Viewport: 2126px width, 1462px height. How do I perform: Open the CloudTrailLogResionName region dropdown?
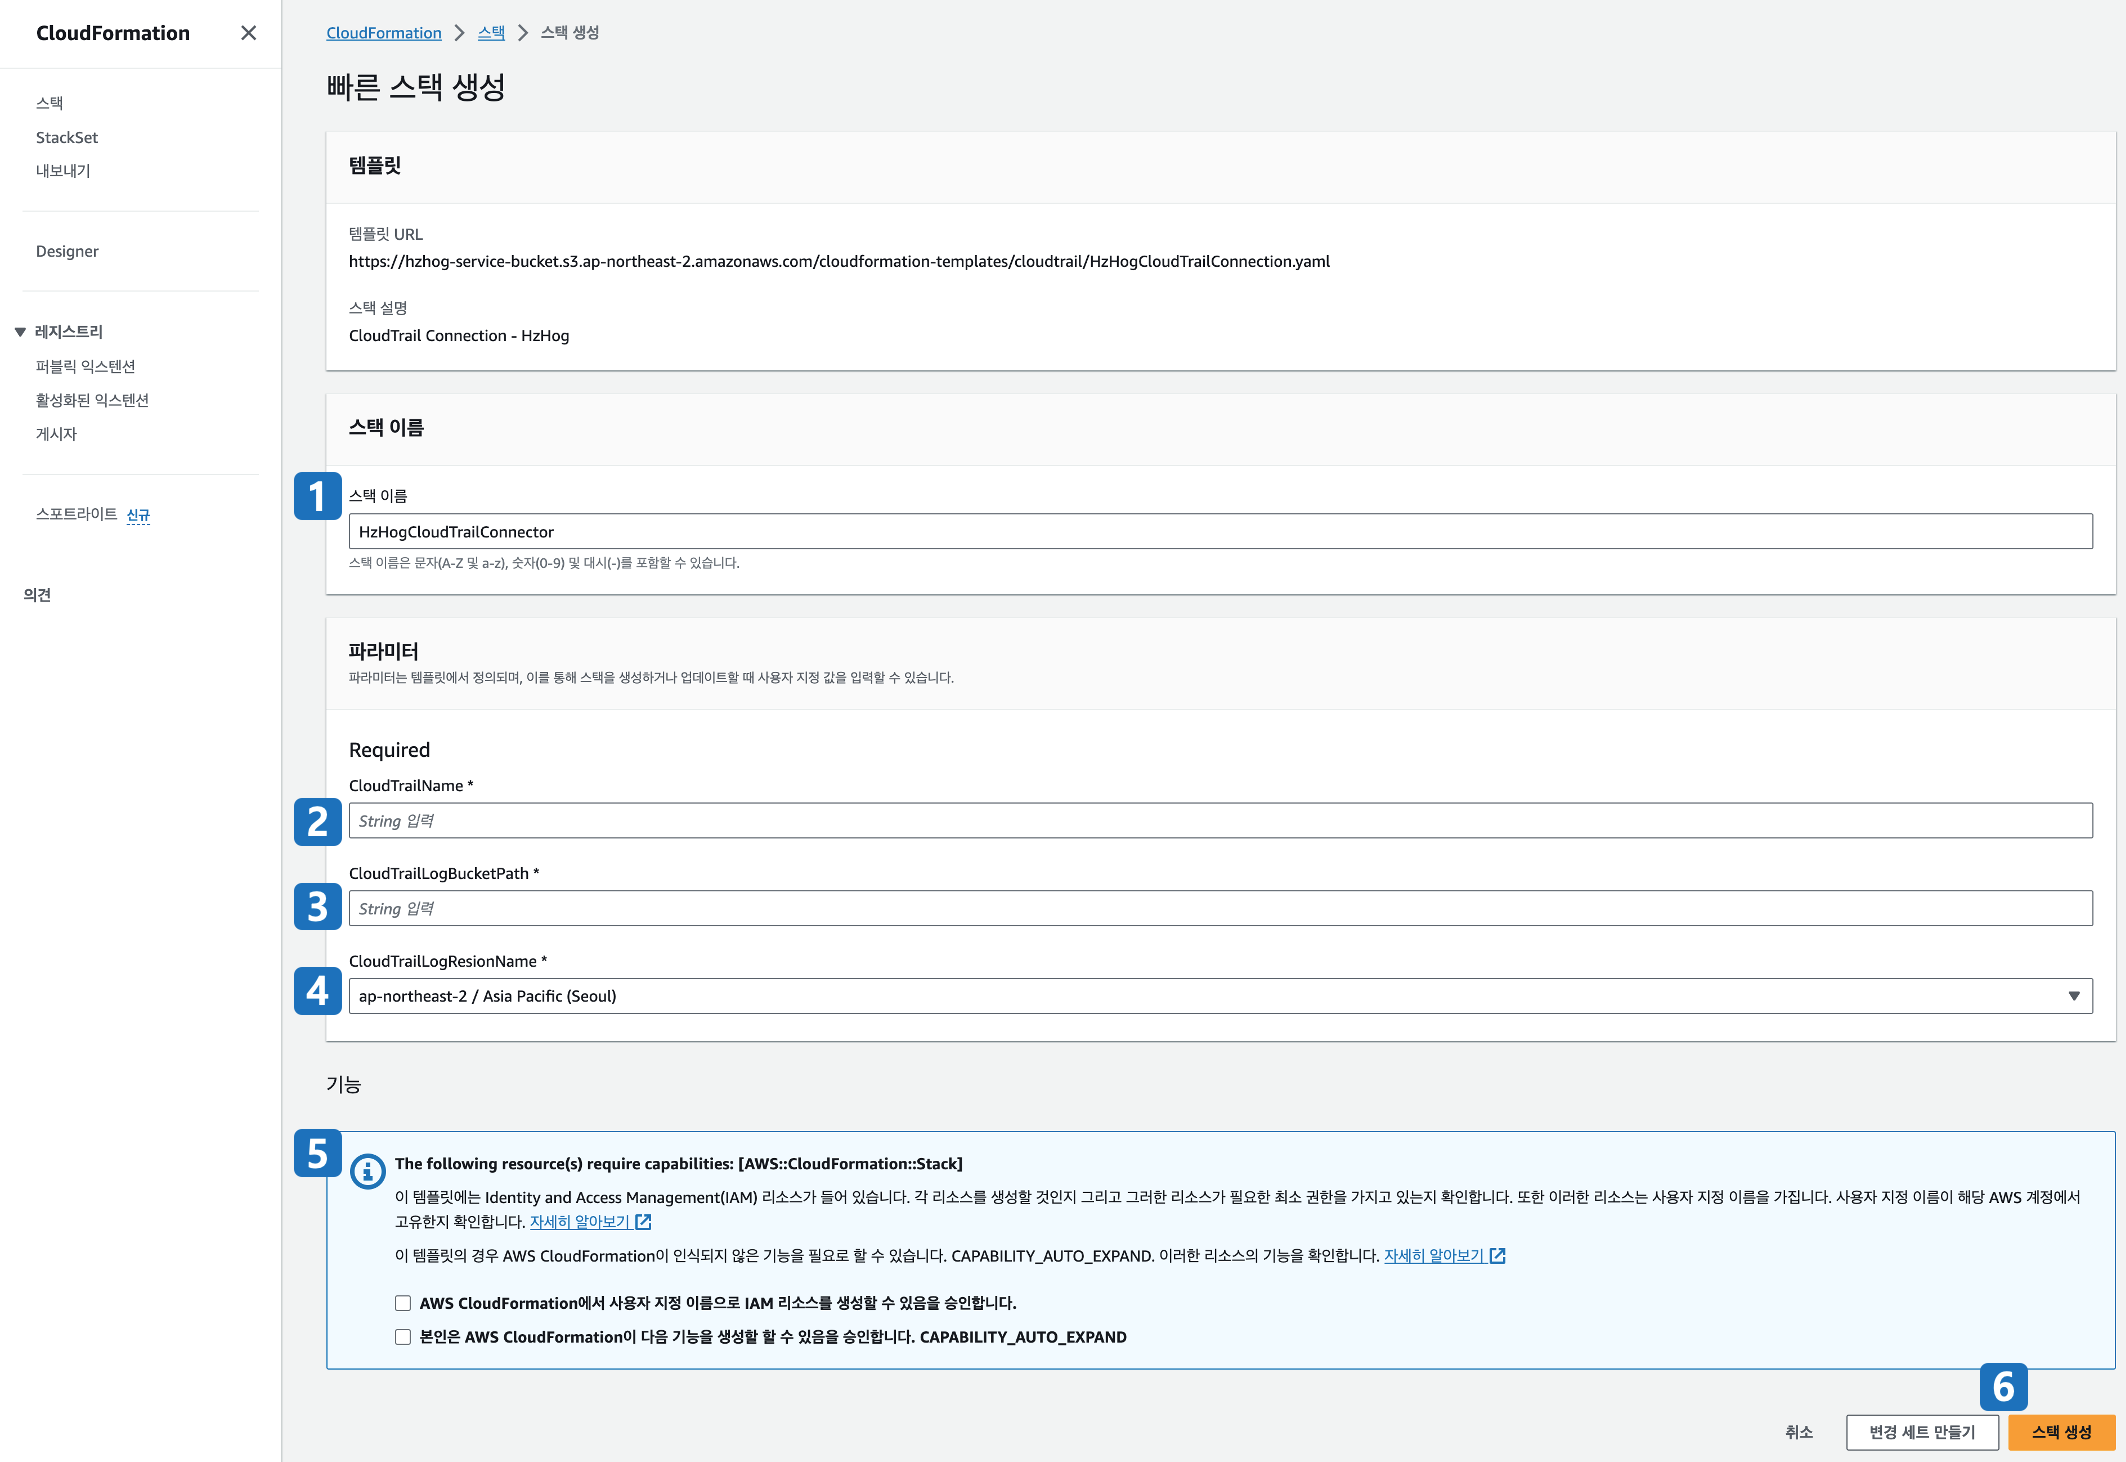pos(1220,996)
